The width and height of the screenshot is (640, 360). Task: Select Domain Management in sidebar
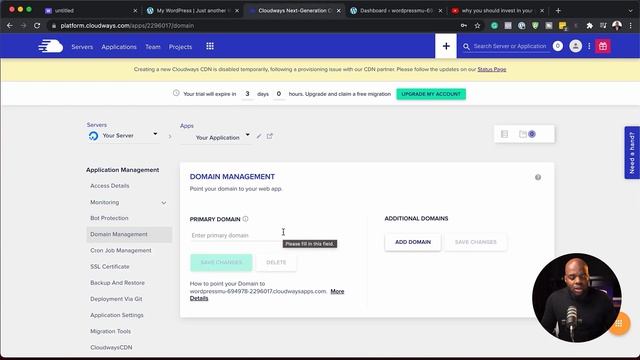(129, 234)
